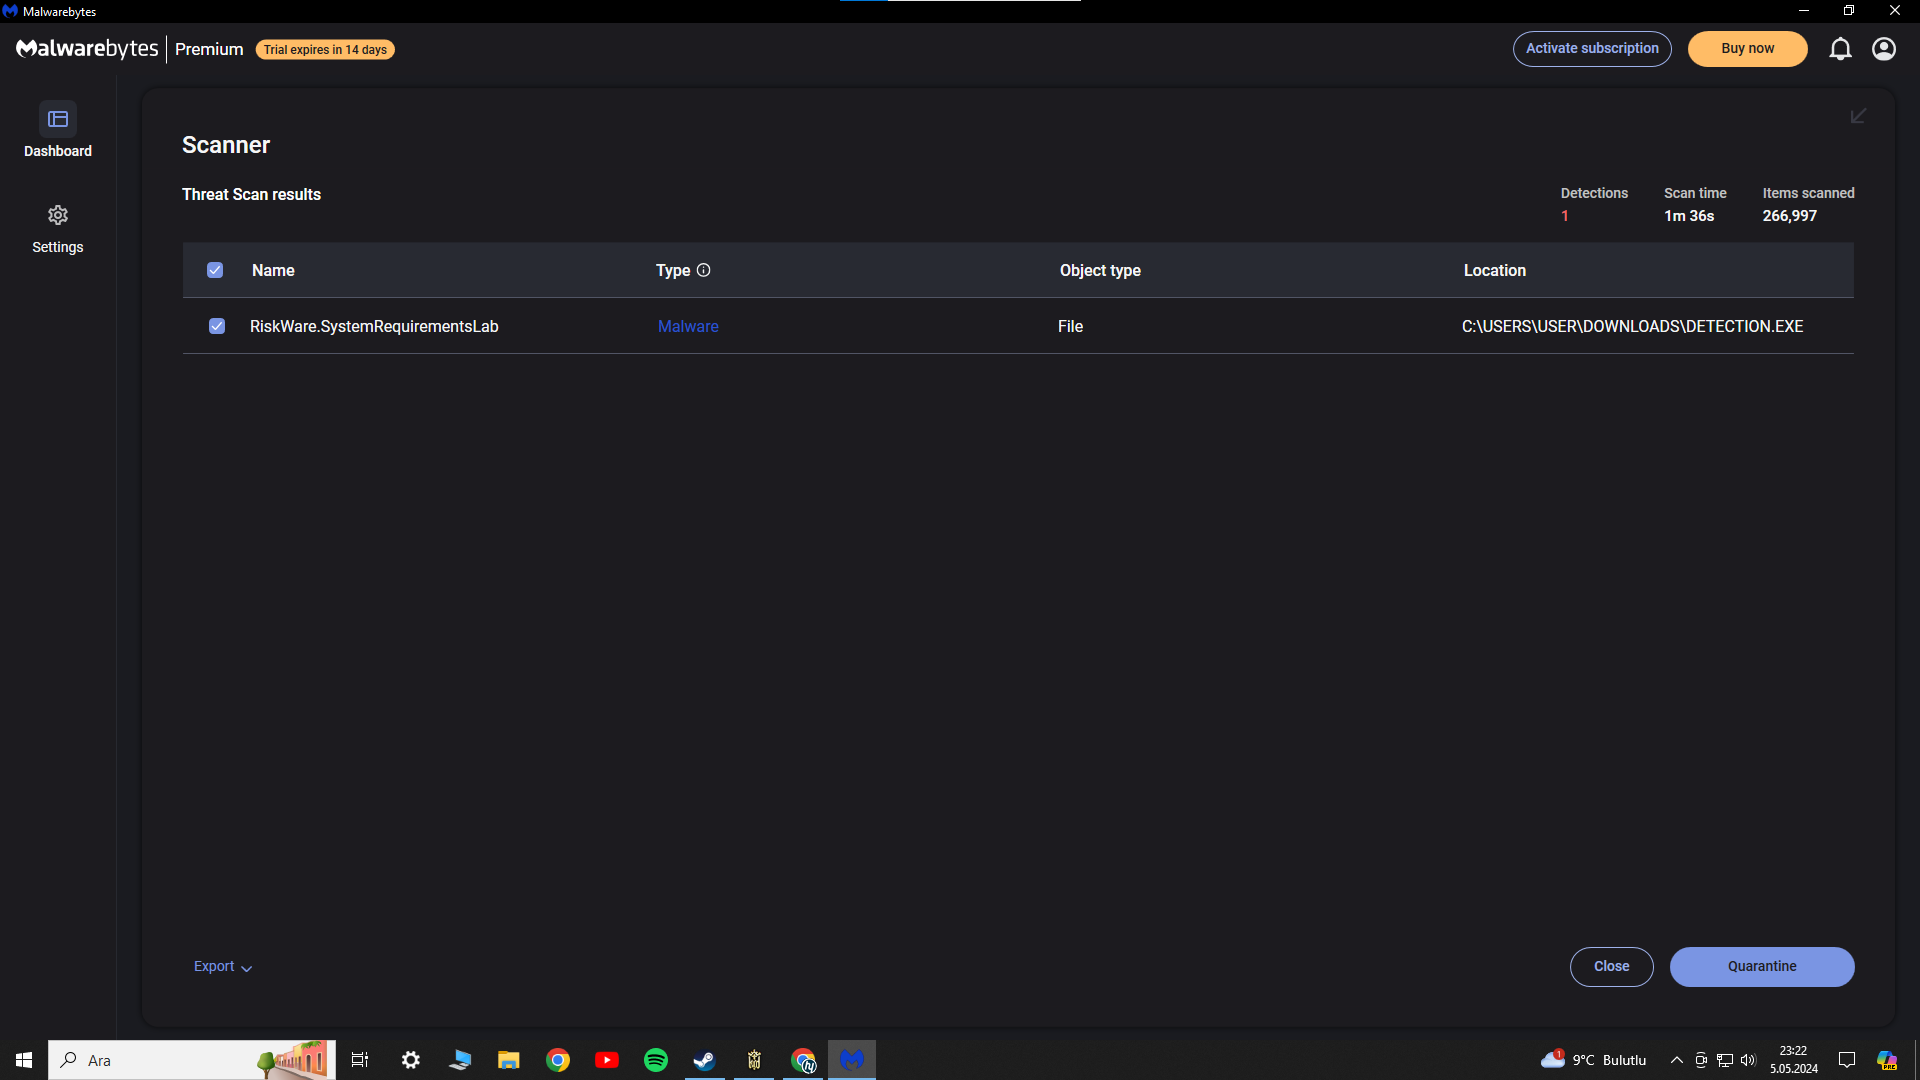1920x1080 pixels.
Task: Click the Close button in scanner
Action: tap(1611, 967)
